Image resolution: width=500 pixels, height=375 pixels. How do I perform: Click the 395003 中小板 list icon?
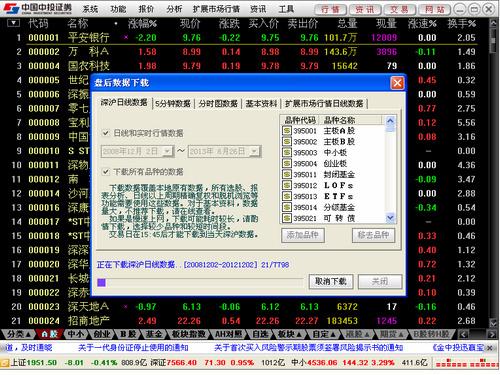(287, 152)
